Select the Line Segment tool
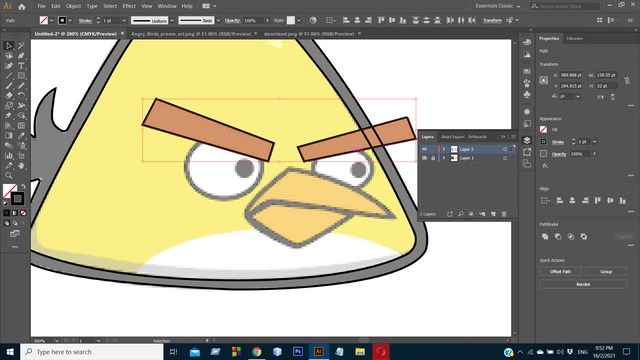The height and width of the screenshot is (360, 640). (9, 76)
